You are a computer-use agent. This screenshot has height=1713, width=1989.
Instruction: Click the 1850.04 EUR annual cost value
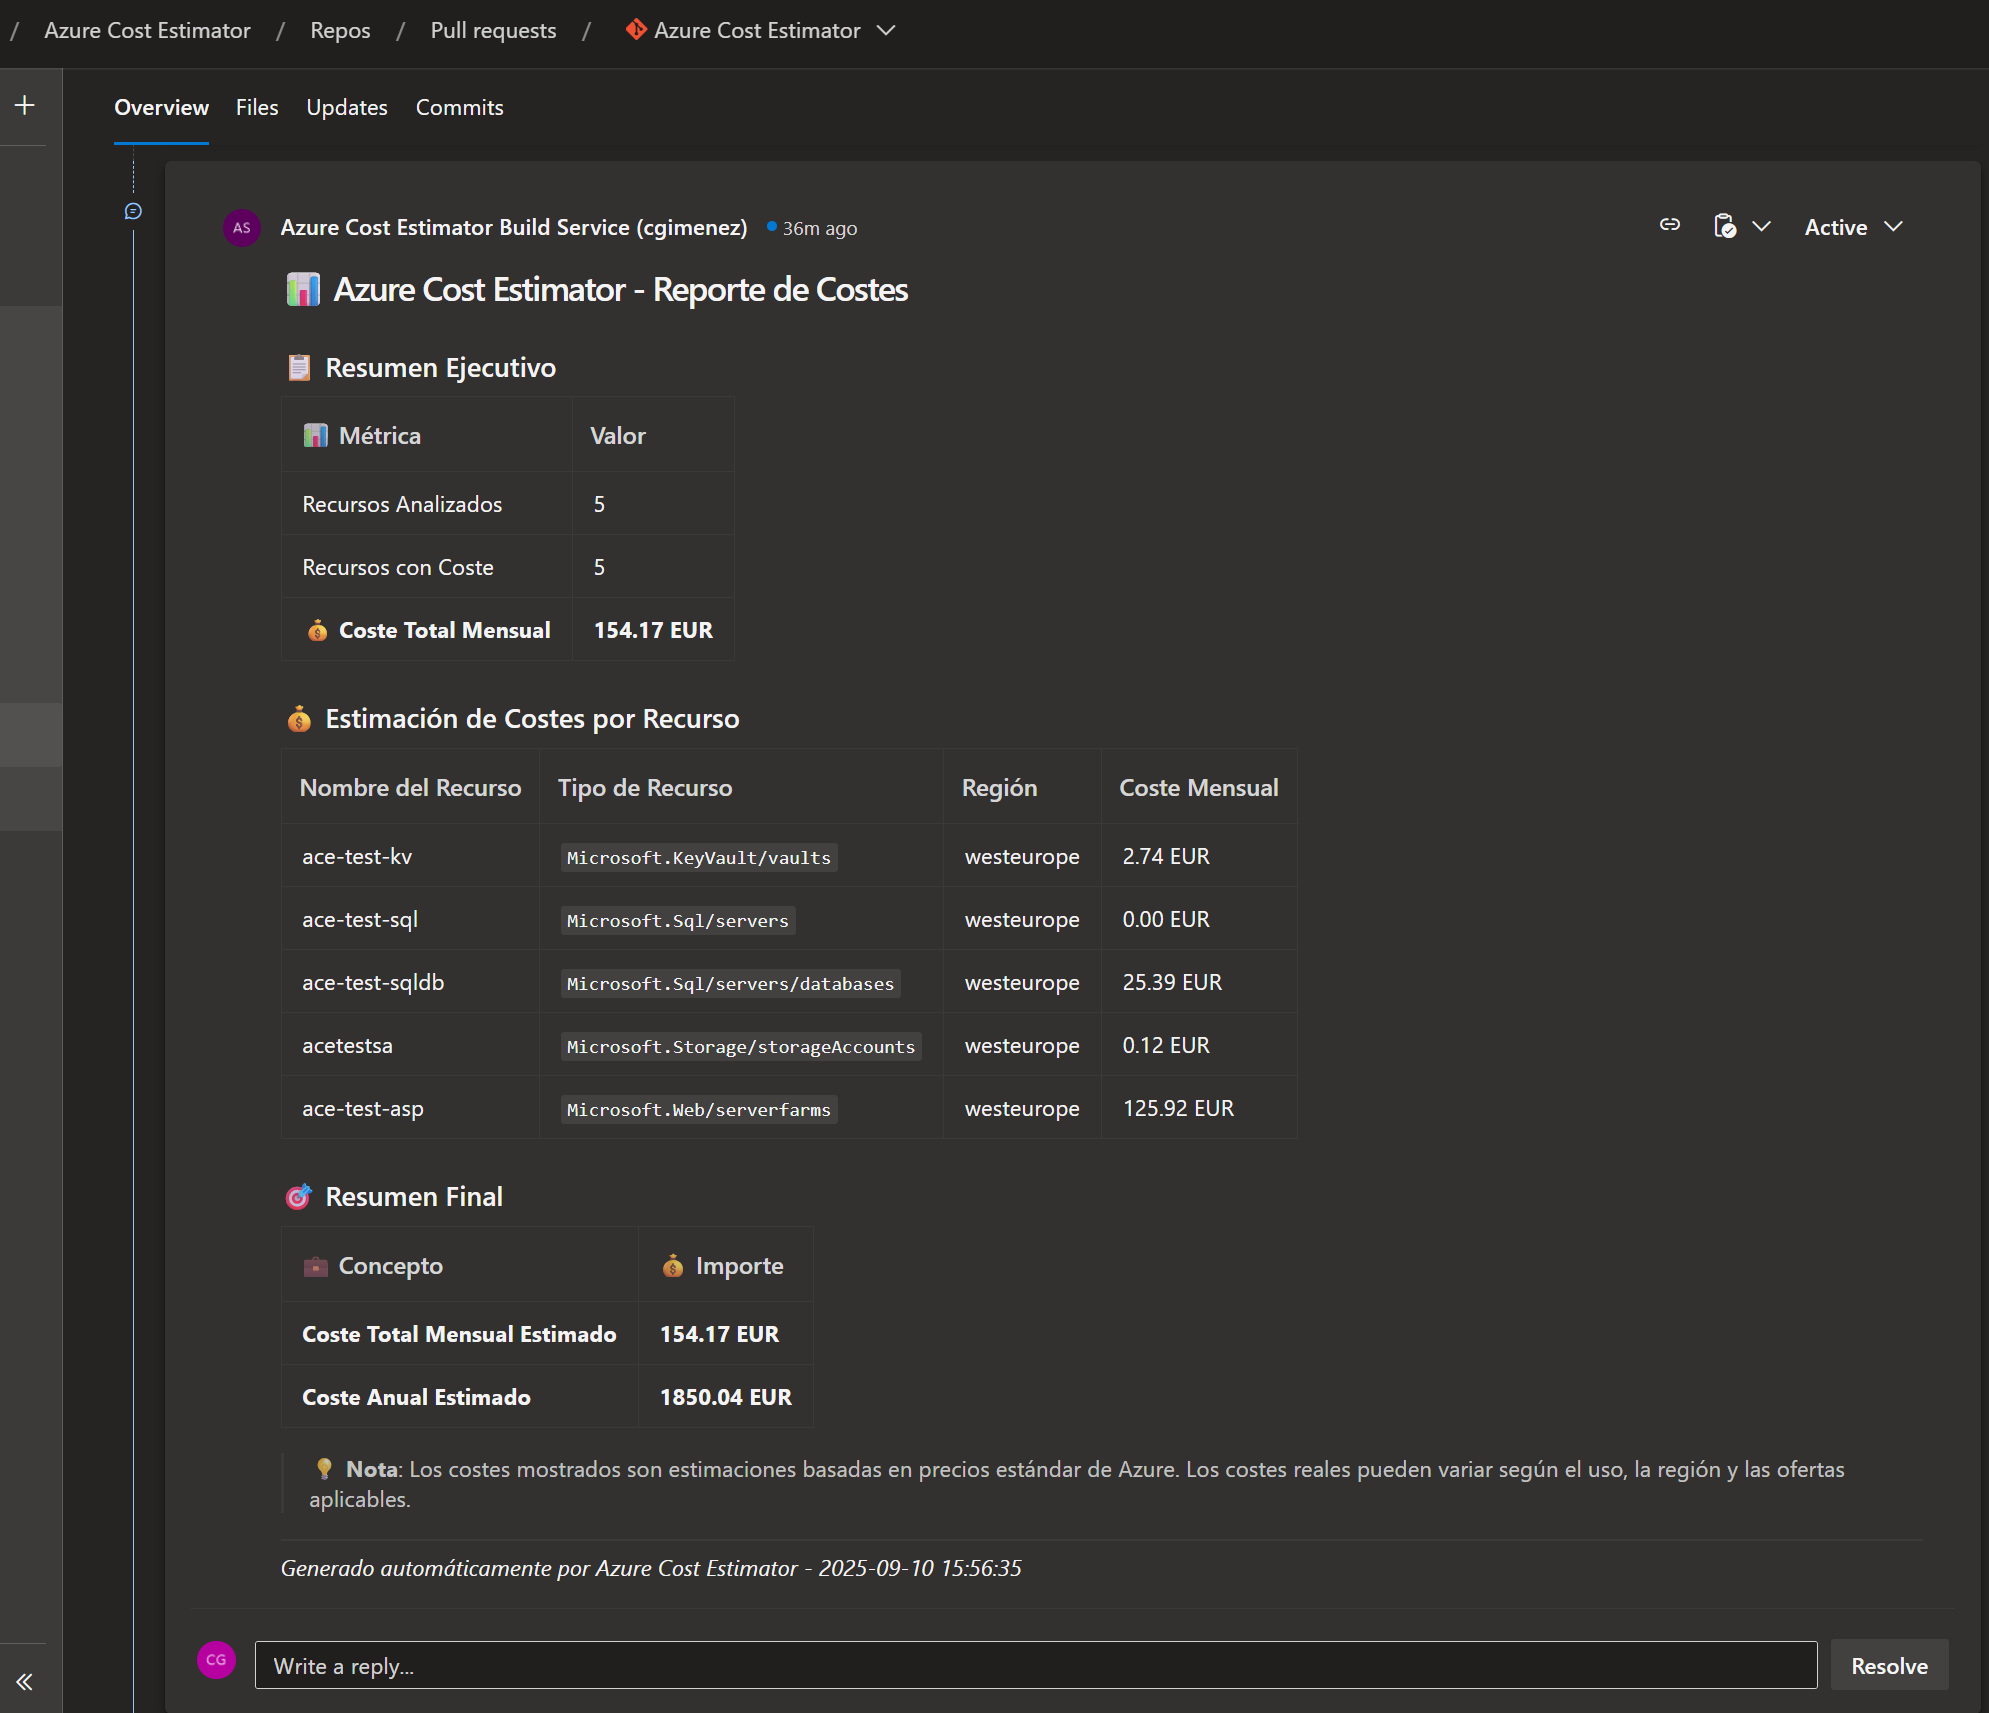(726, 1397)
